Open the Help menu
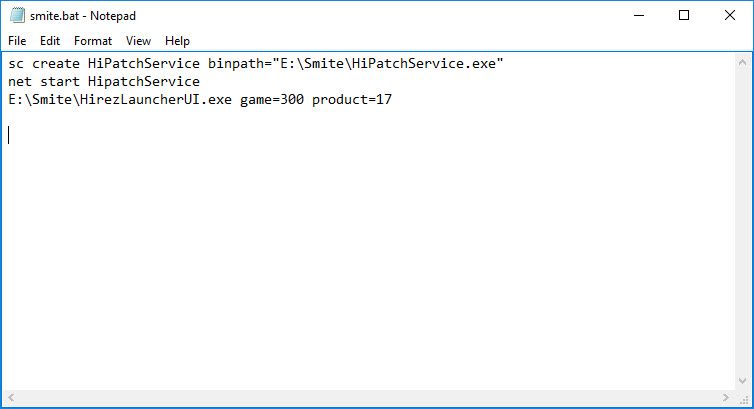This screenshot has height=409, width=754. (177, 41)
